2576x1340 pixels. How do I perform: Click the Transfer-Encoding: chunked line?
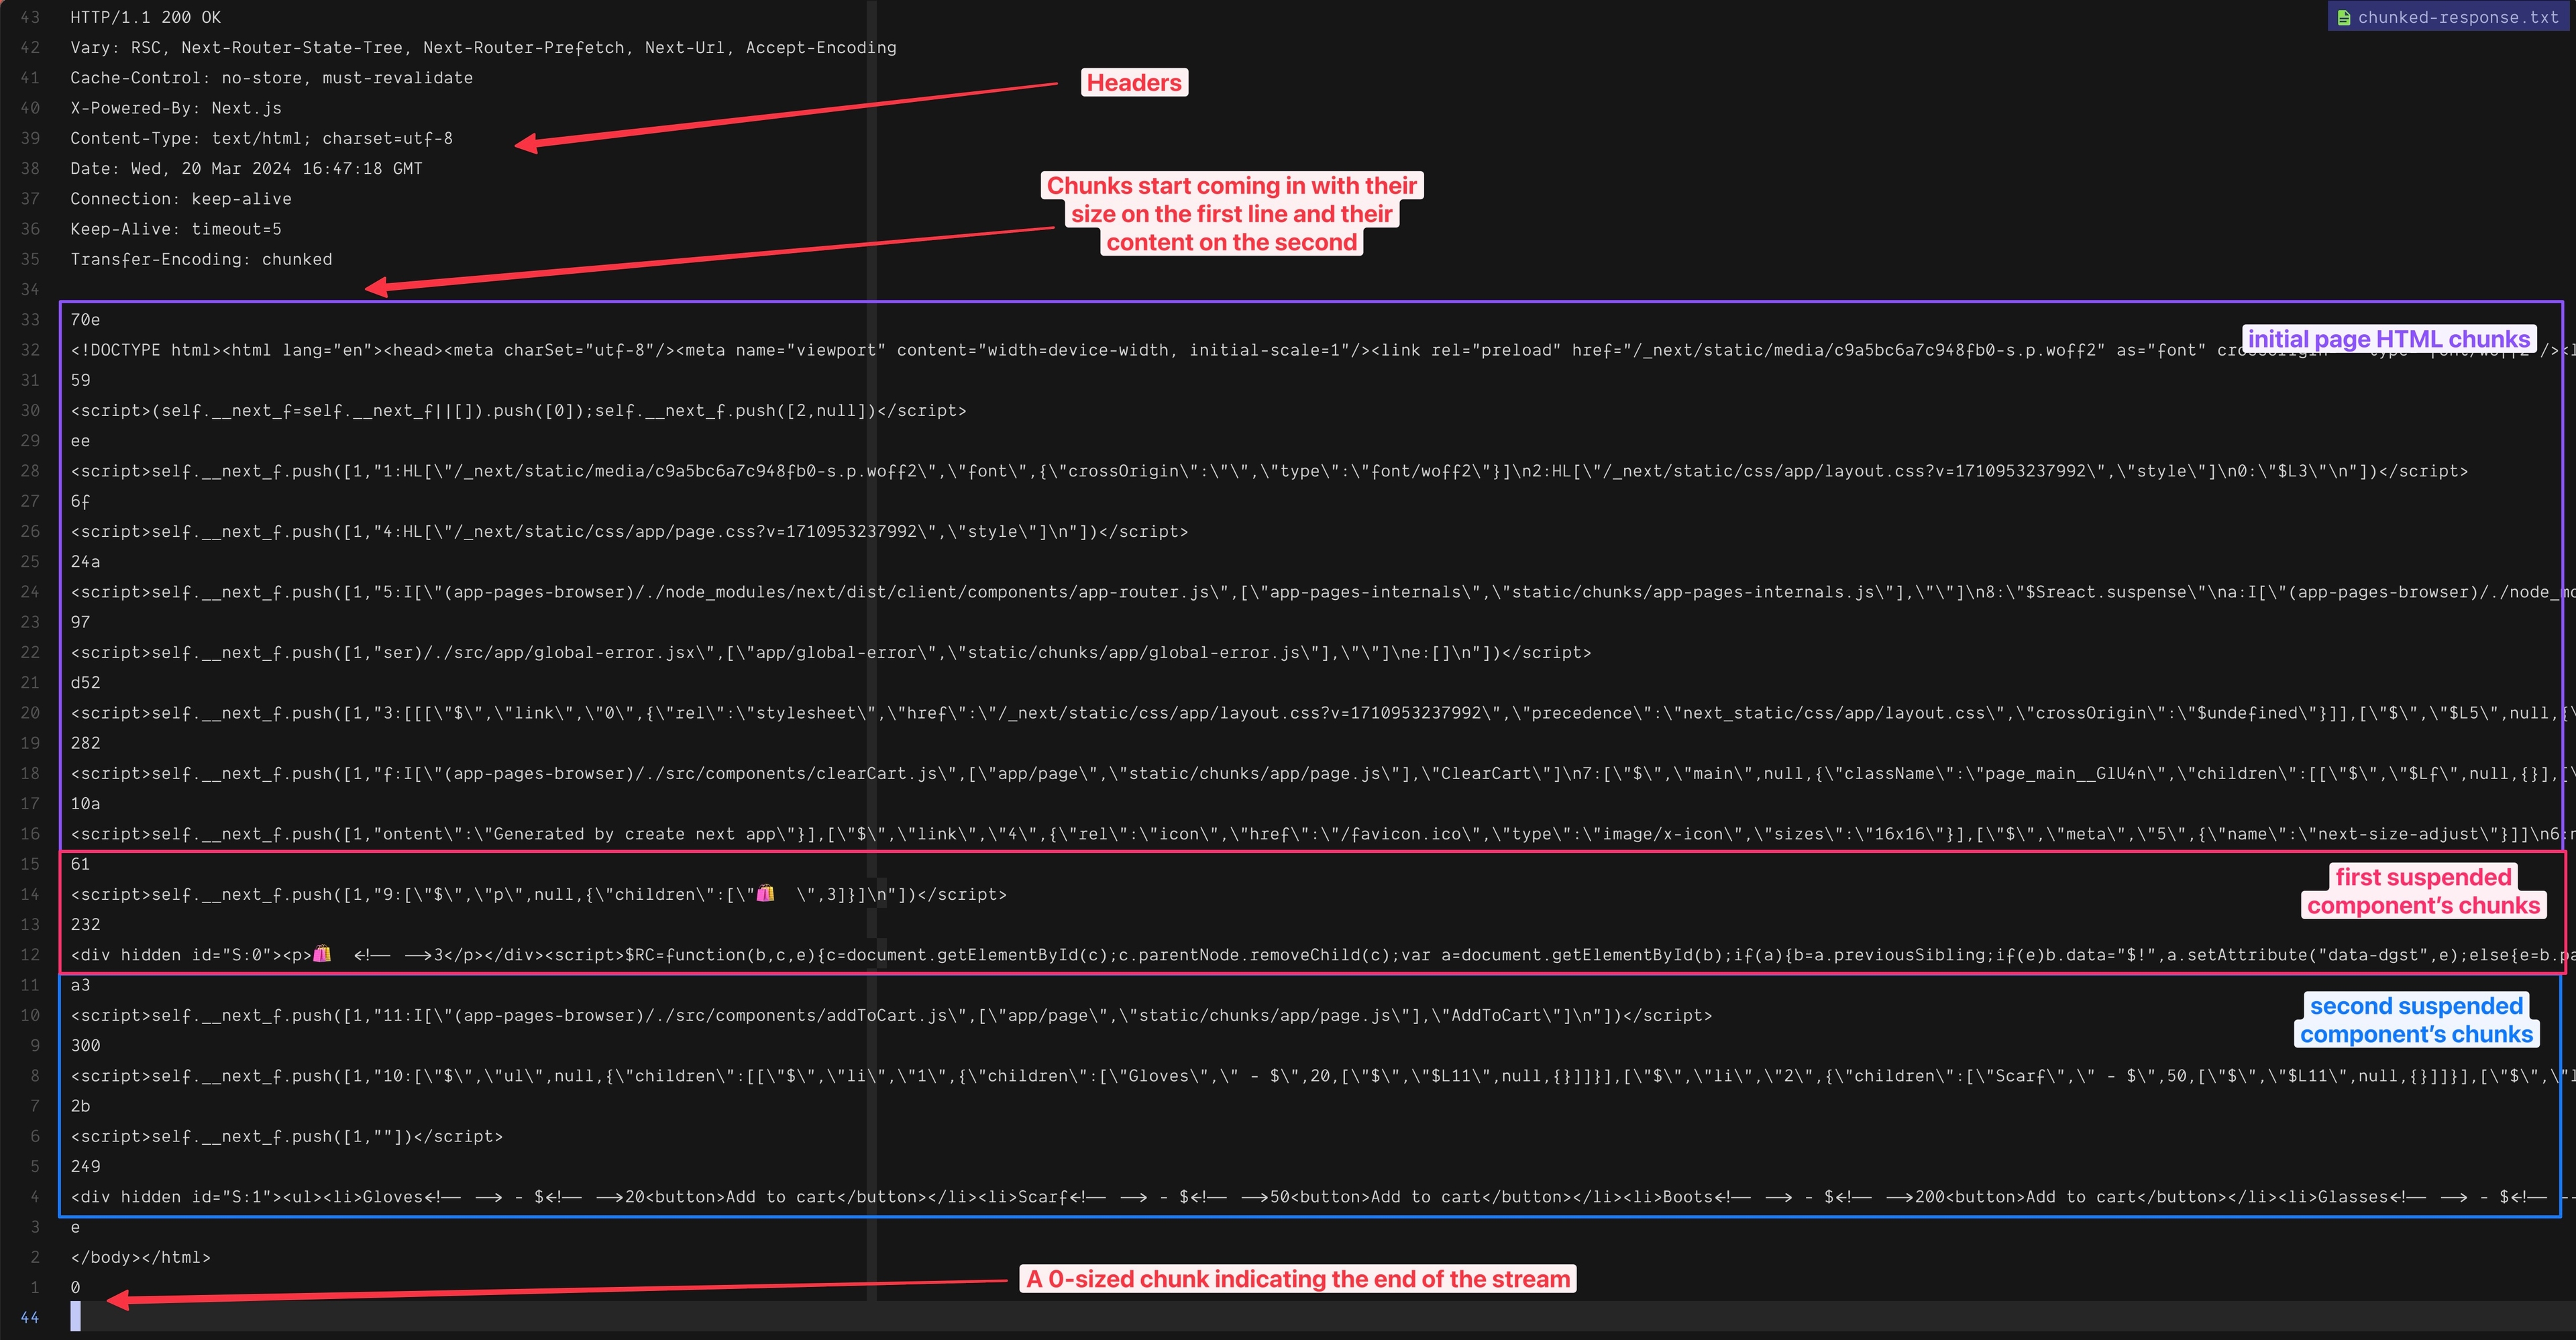click(x=201, y=259)
